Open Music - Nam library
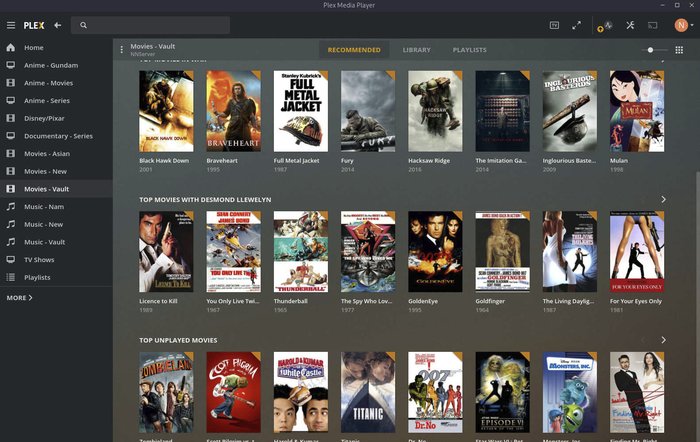The height and width of the screenshot is (442, 700). [x=56, y=207]
